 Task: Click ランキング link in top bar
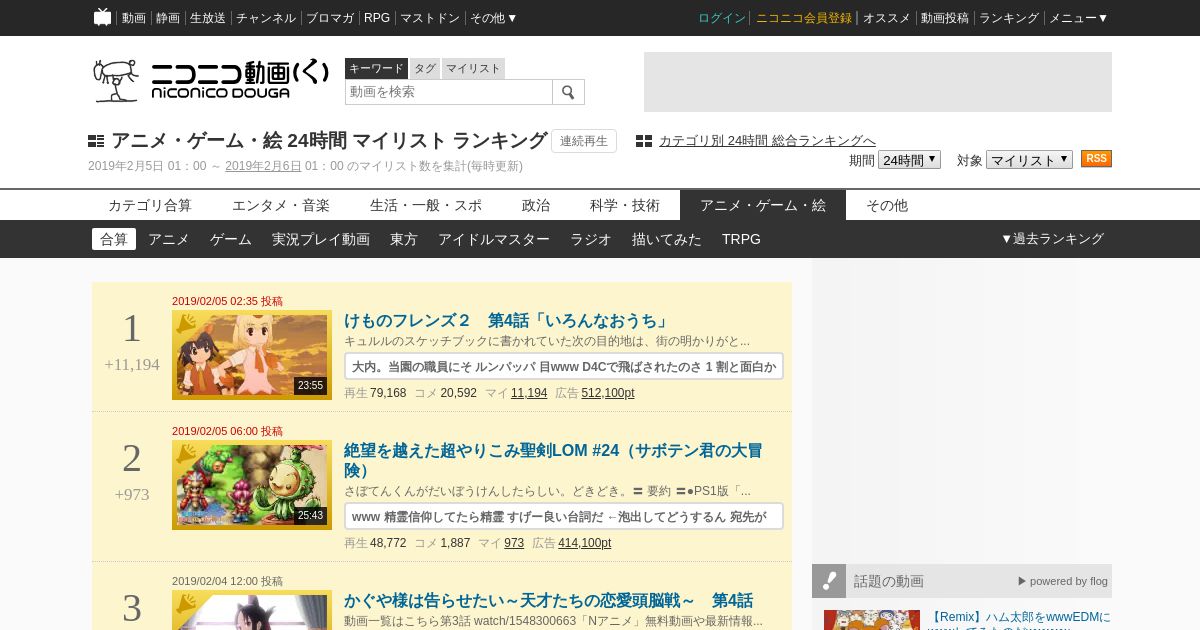[x=1009, y=18]
